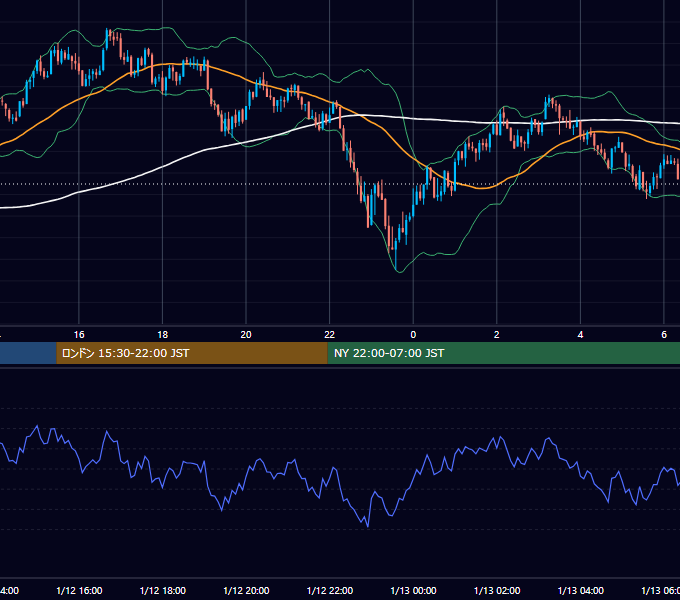Screen dimensions: 680x600
Task: Click the 1/13 02:00 label on the lower axis
Action: [497, 590]
